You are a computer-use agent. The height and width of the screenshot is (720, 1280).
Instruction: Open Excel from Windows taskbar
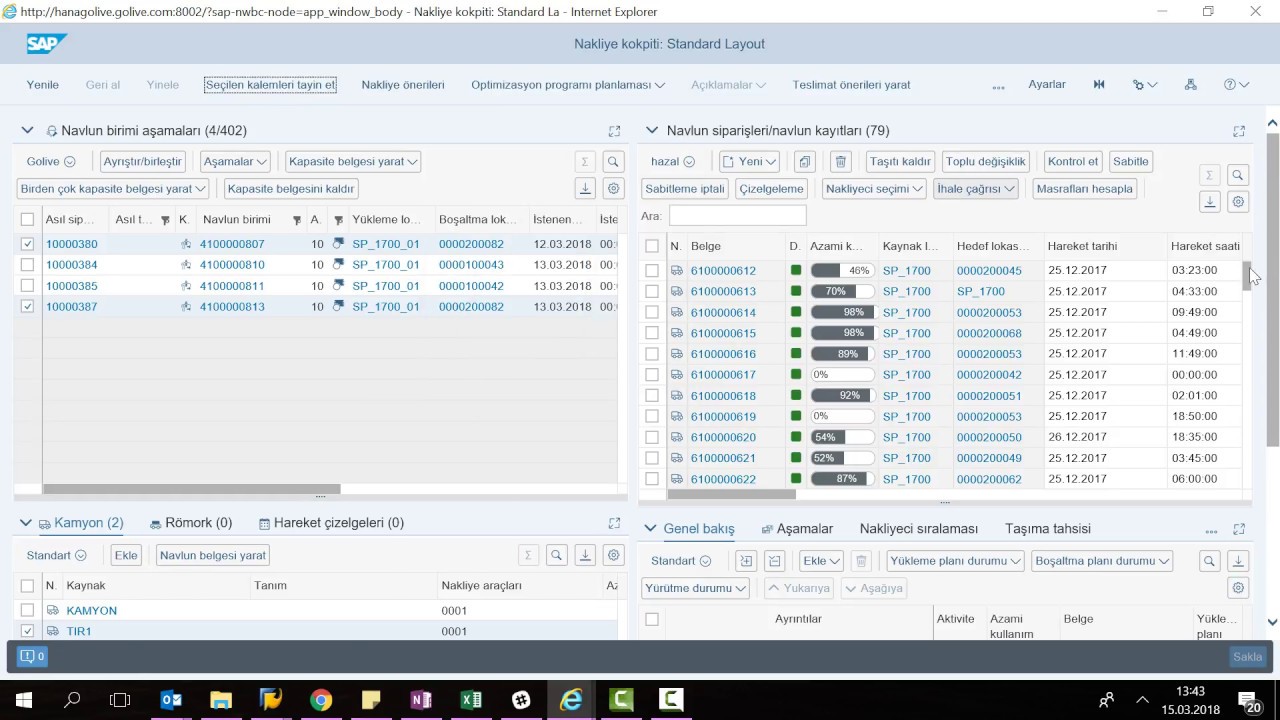tap(471, 700)
